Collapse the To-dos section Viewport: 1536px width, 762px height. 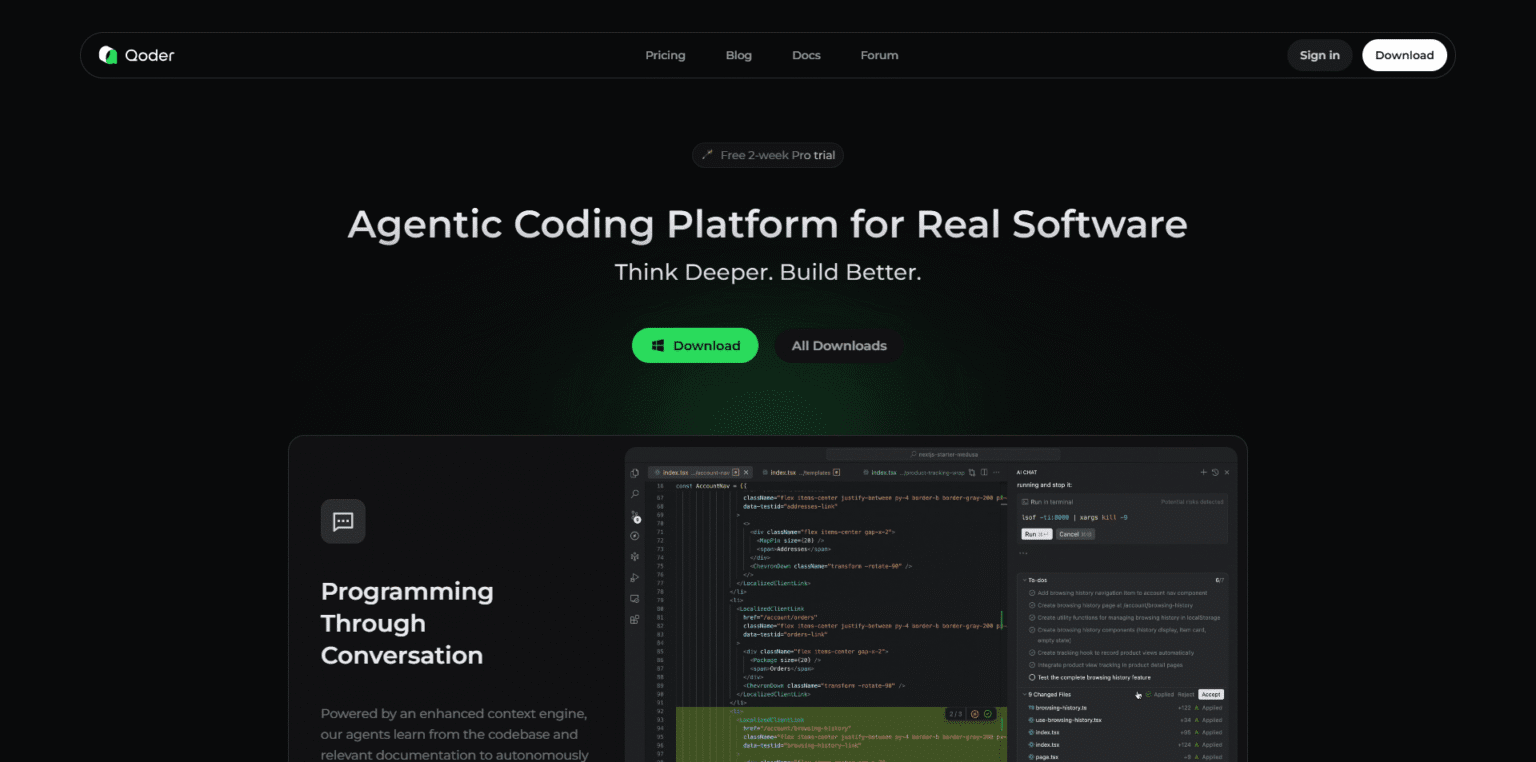[x=1024, y=581]
